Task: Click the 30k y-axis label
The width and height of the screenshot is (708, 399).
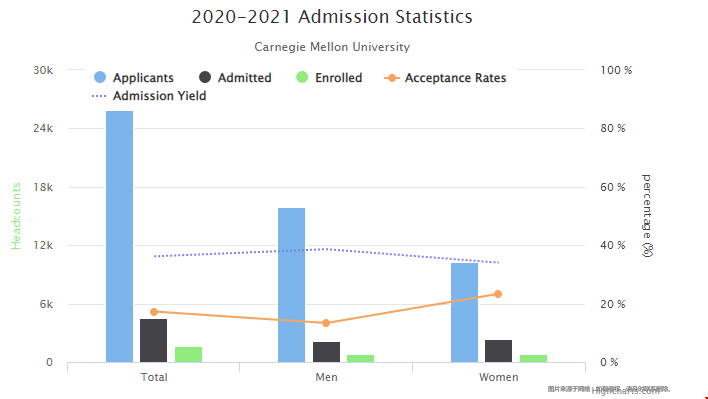Action: [43, 70]
